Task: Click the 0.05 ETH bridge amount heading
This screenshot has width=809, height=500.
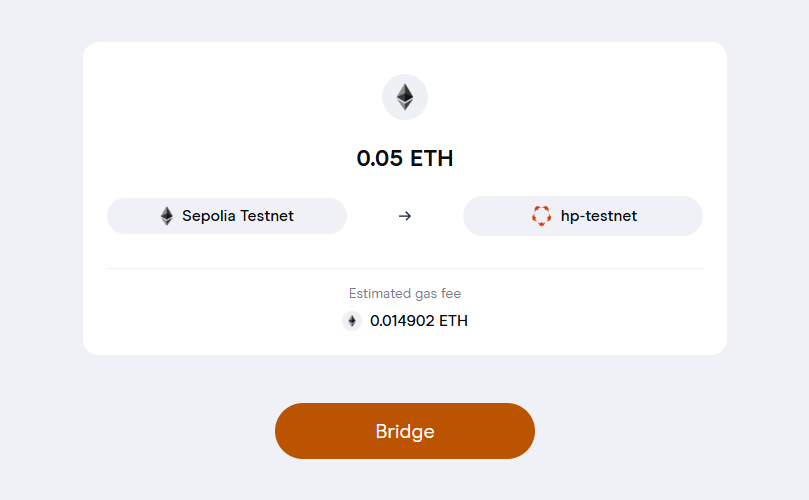Action: pyautogui.click(x=405, y=158)
